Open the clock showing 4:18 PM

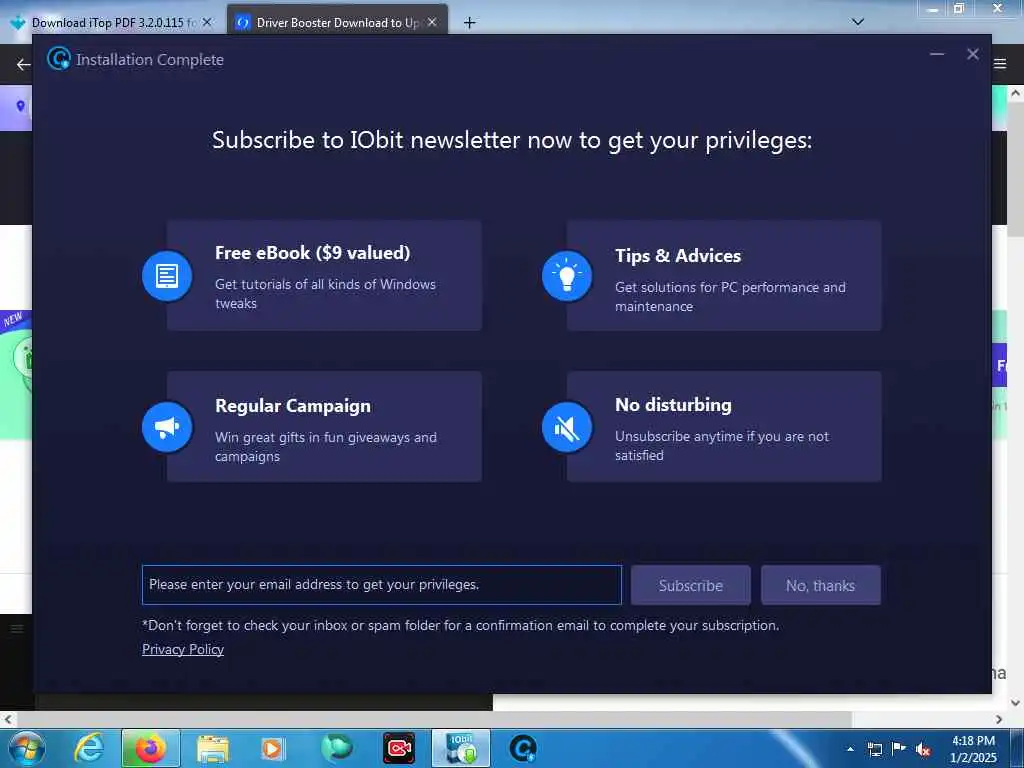973,749
